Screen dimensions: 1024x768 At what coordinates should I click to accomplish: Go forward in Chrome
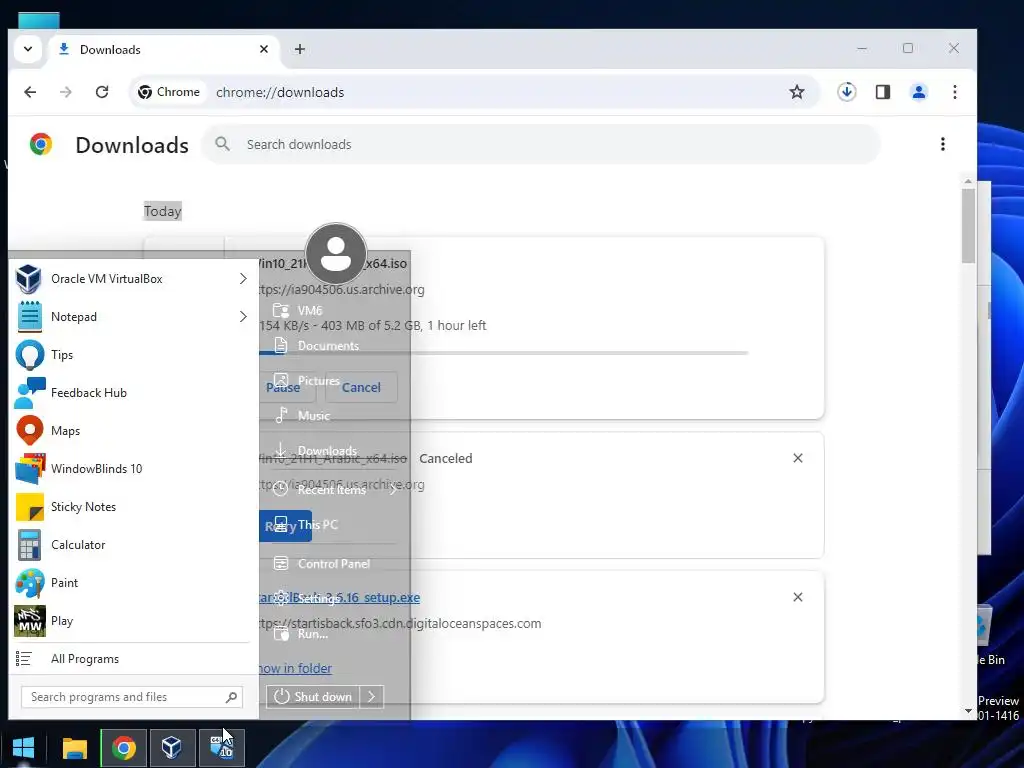coord(65,92)
